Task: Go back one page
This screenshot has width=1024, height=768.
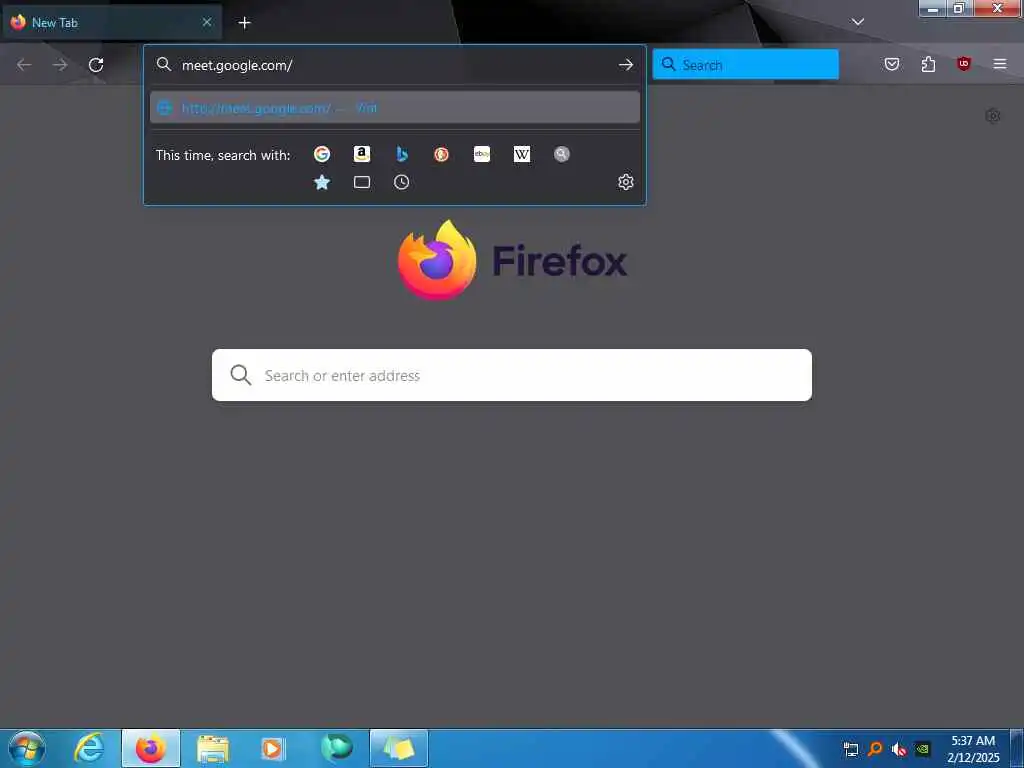Action: click(24, 65)
